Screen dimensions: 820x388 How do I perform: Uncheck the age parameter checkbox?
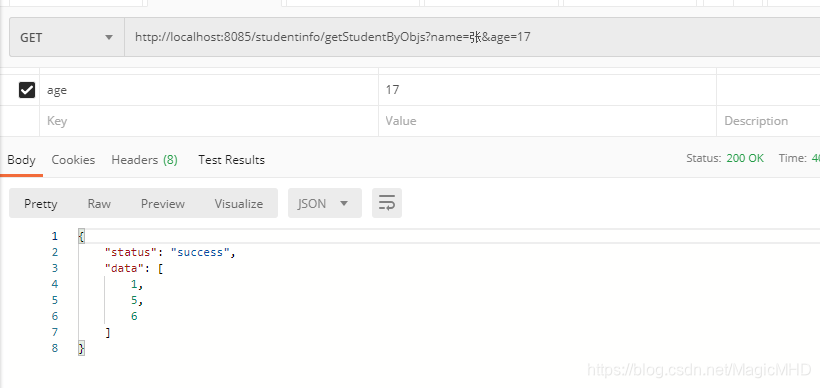click(27, 90)
